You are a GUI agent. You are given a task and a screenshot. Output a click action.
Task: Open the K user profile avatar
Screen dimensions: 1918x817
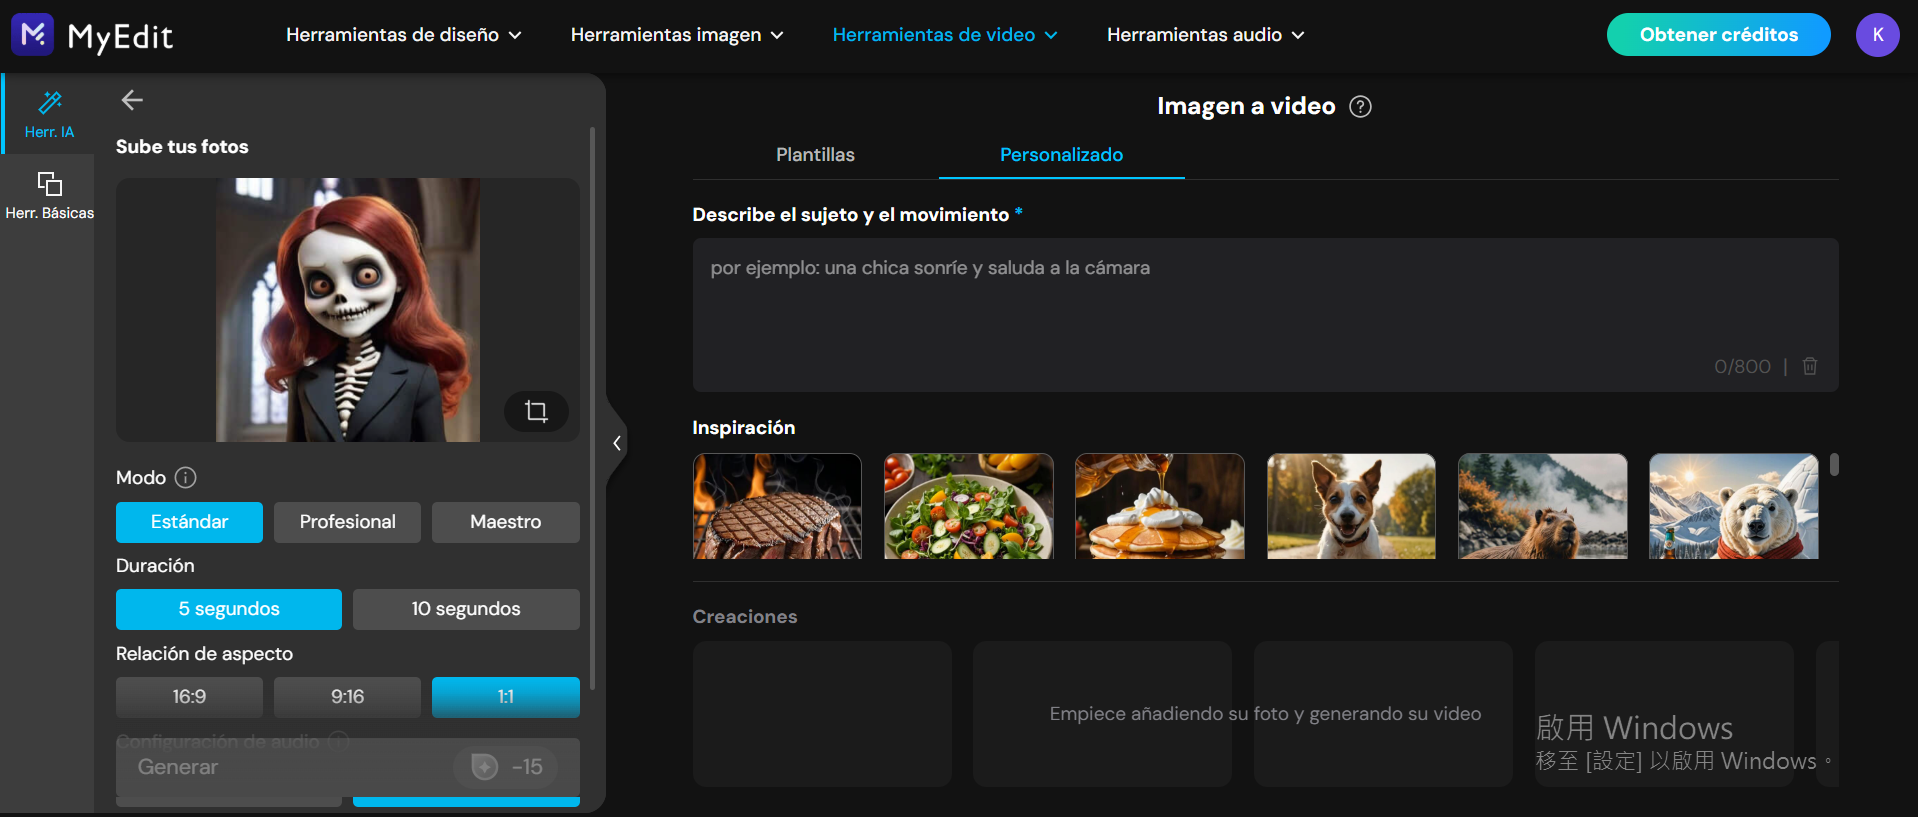click(x=1877, y=35)
